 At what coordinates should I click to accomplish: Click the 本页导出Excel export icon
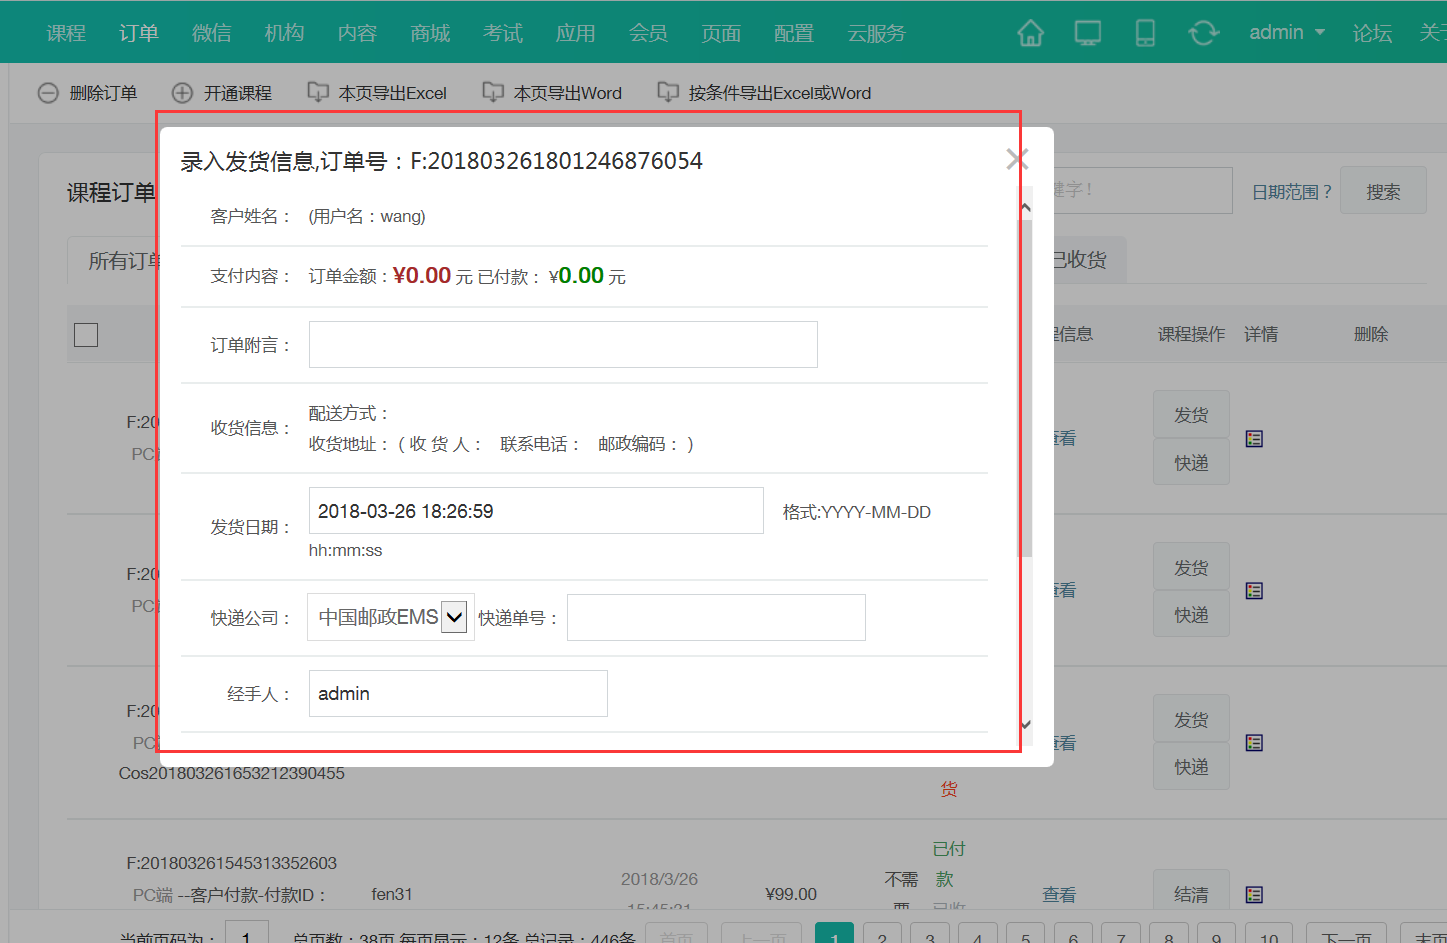318,91
